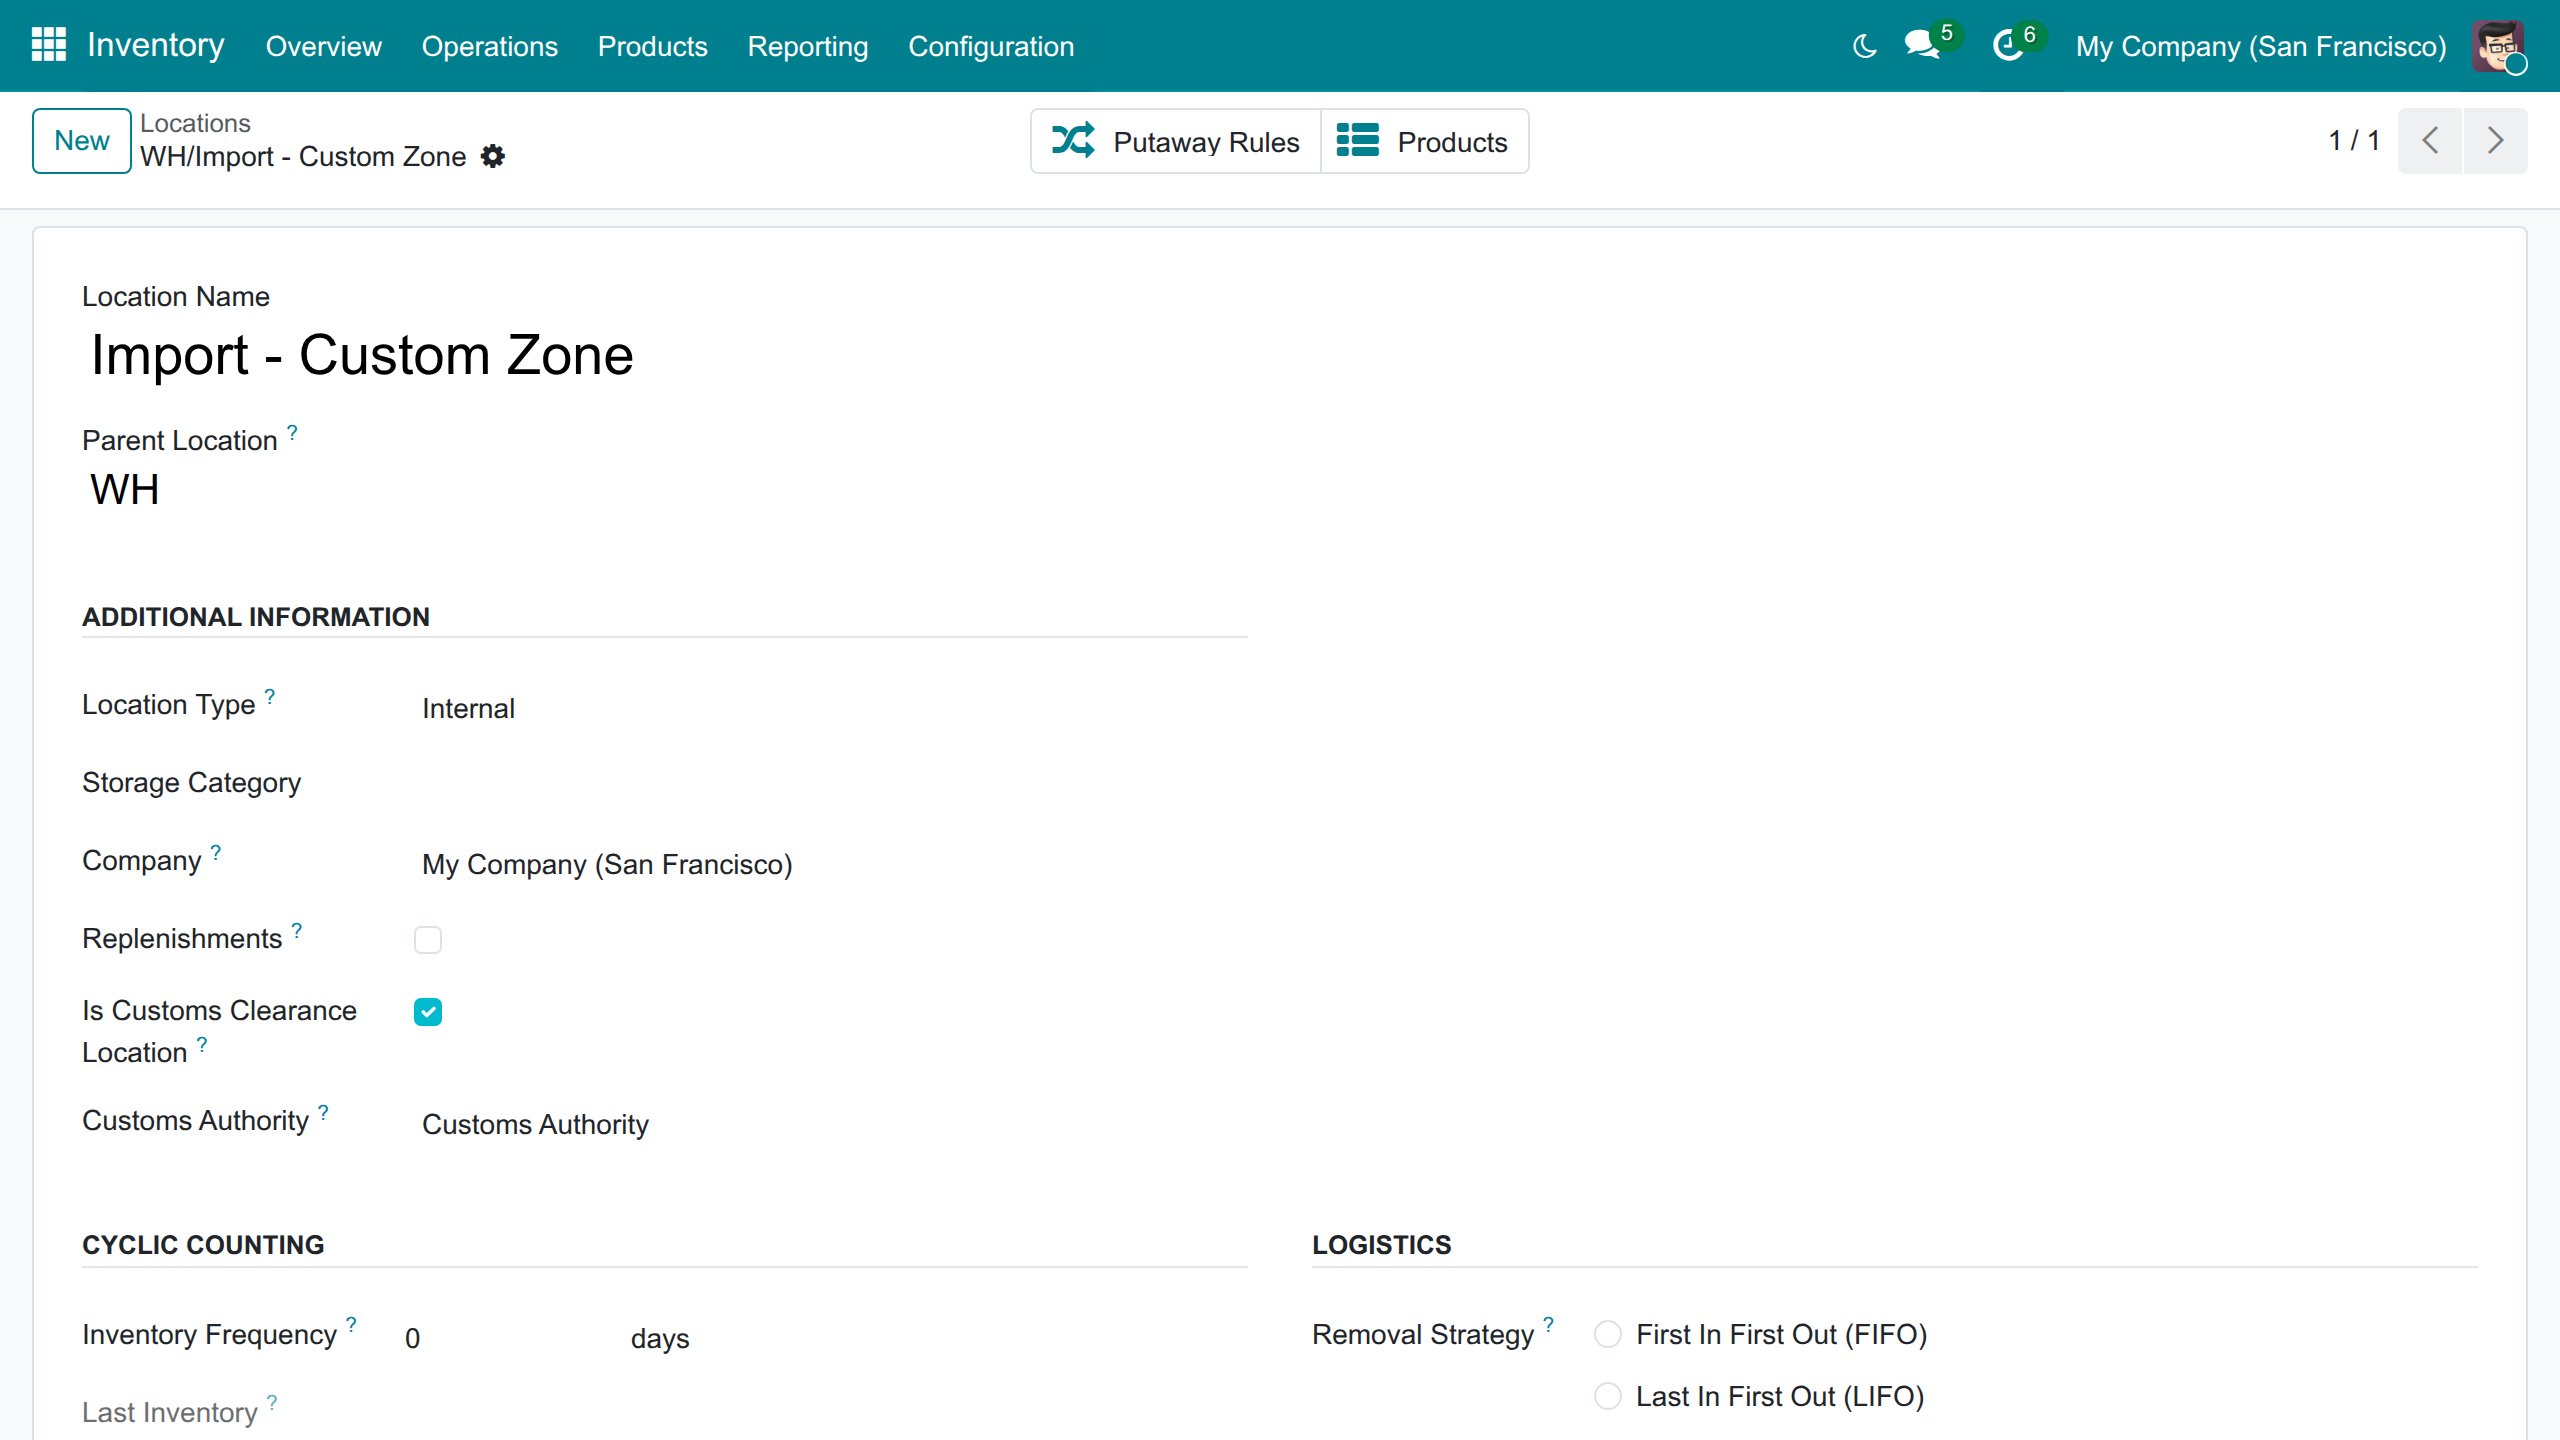Go to previous record arrow
Screen dimensions: 2560x1440
pyautogui.click(x=2430, y=140)
